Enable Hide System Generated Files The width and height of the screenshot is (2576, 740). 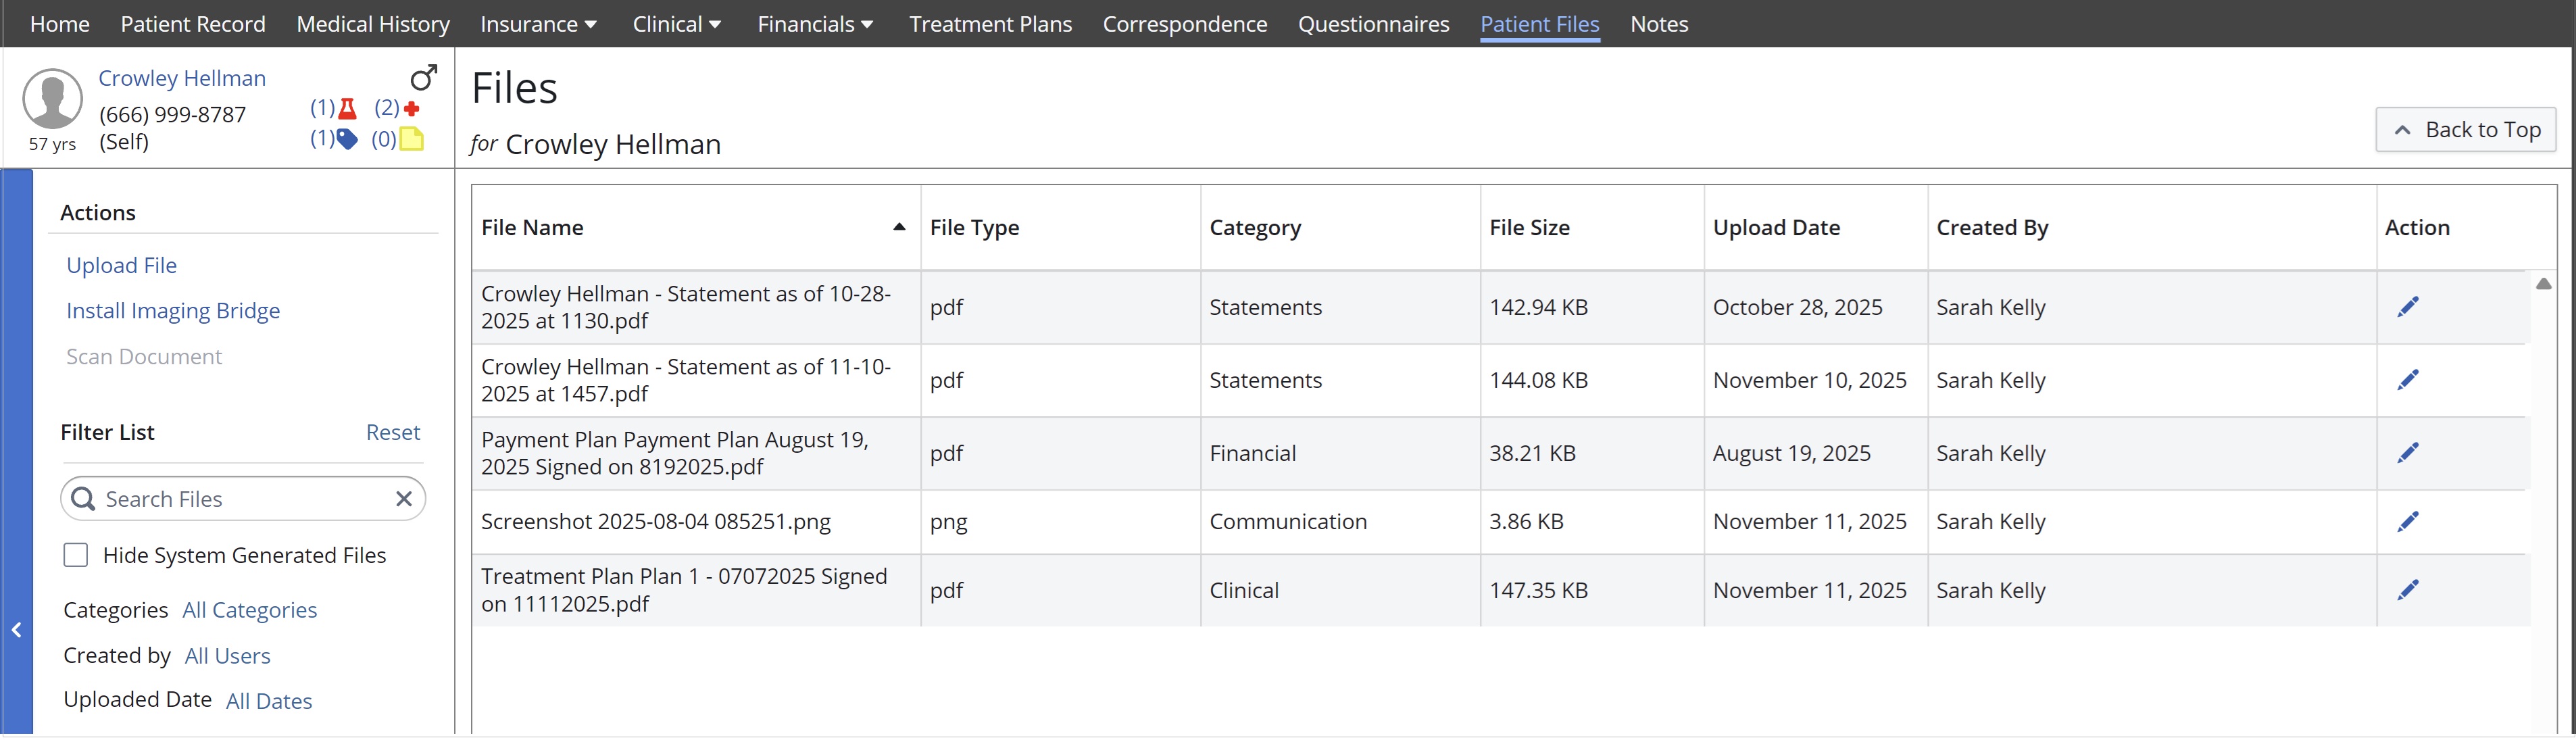75,554
